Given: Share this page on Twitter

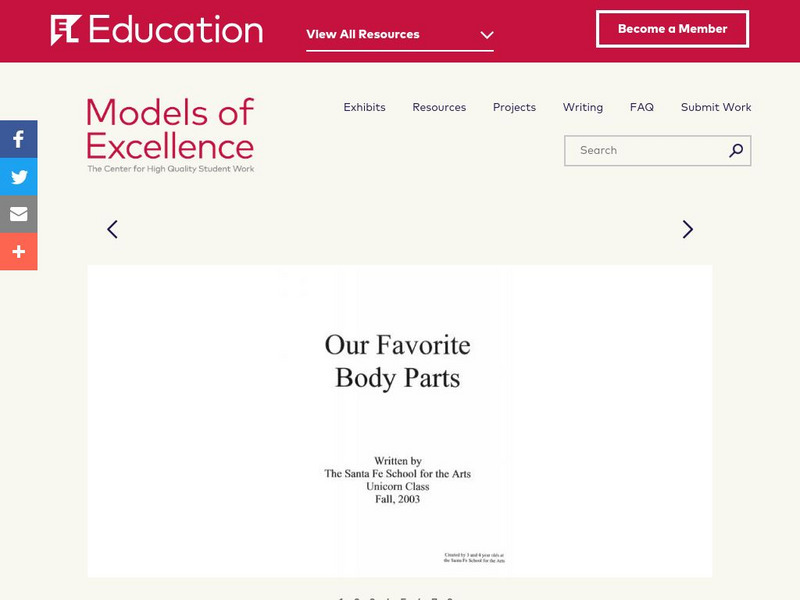Looking at the screenshot, I should coord(18,177).
